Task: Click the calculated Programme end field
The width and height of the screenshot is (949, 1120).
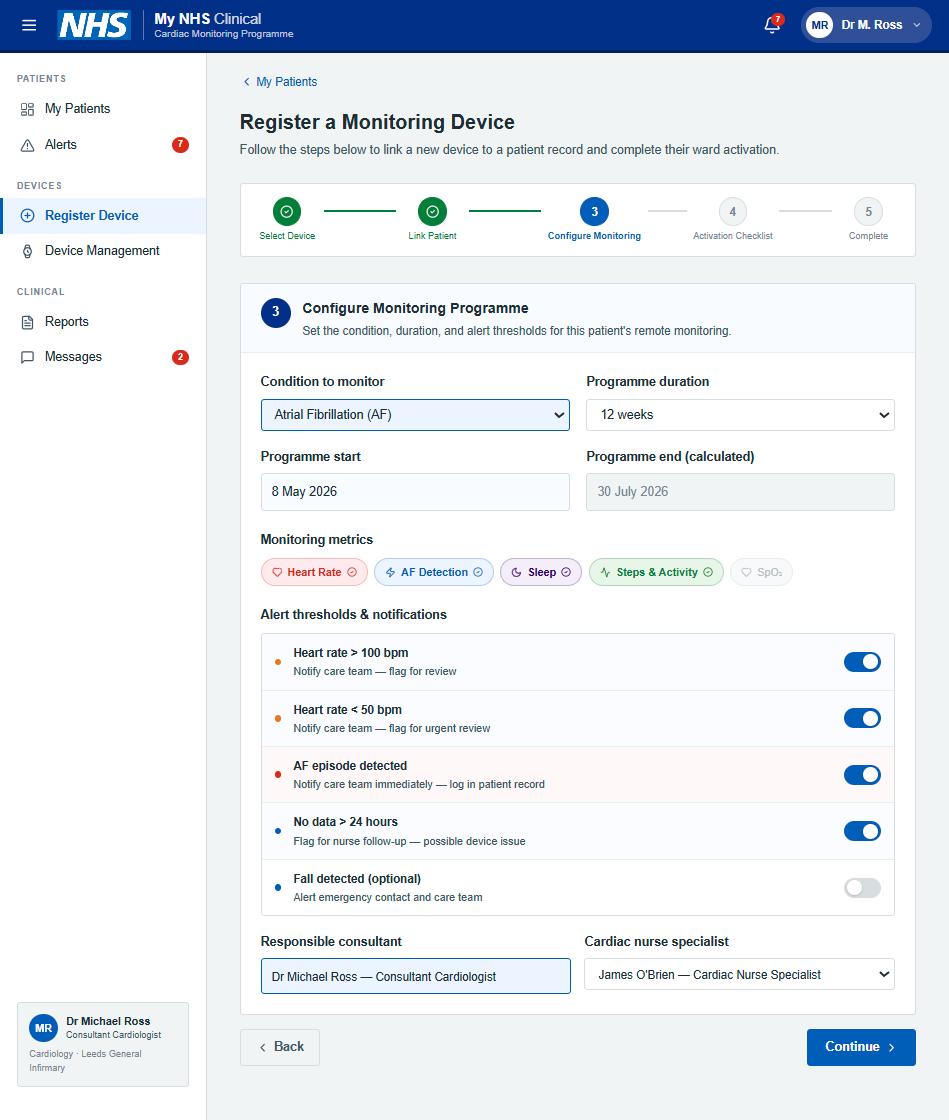Action: point(740,492)
